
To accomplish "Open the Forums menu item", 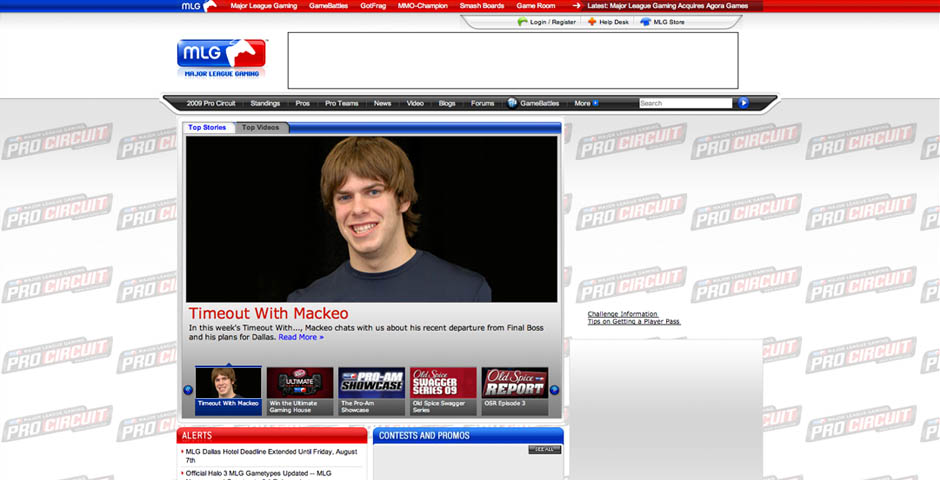I will (x=483, y=103).
